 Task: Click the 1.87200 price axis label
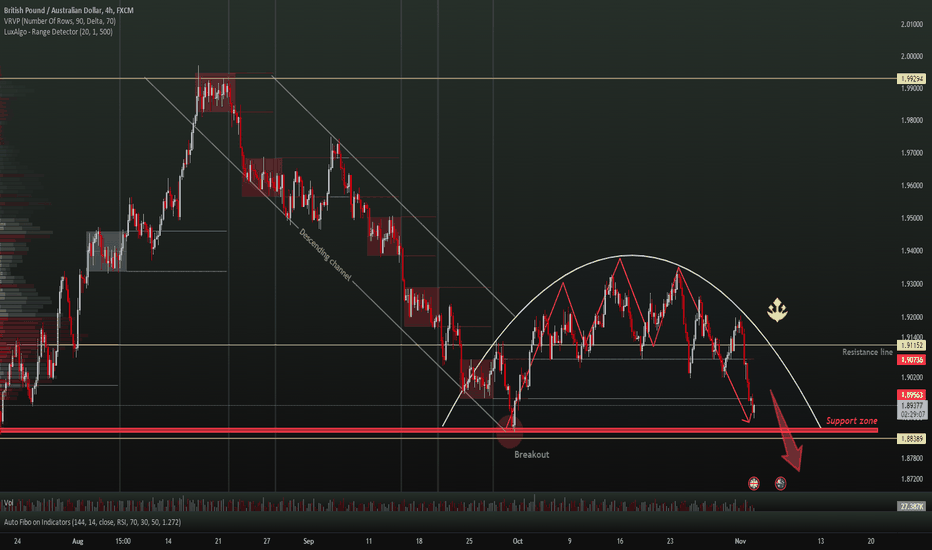pos(912,479)
